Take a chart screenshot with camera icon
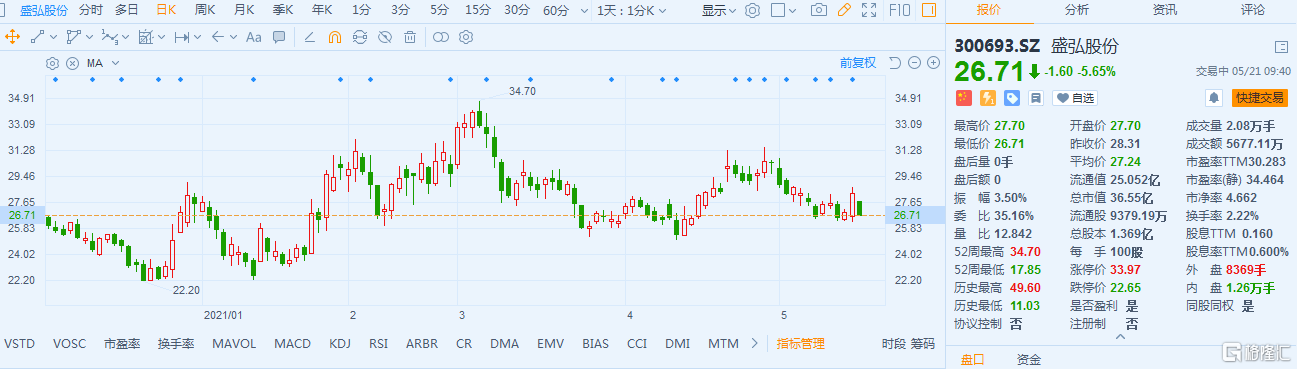 coord(819,10)
